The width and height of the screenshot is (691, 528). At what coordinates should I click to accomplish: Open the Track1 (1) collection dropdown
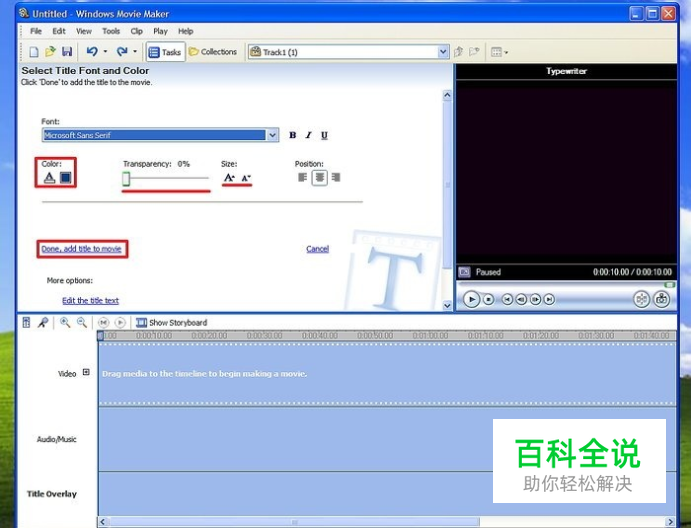[x=443, y=52]
